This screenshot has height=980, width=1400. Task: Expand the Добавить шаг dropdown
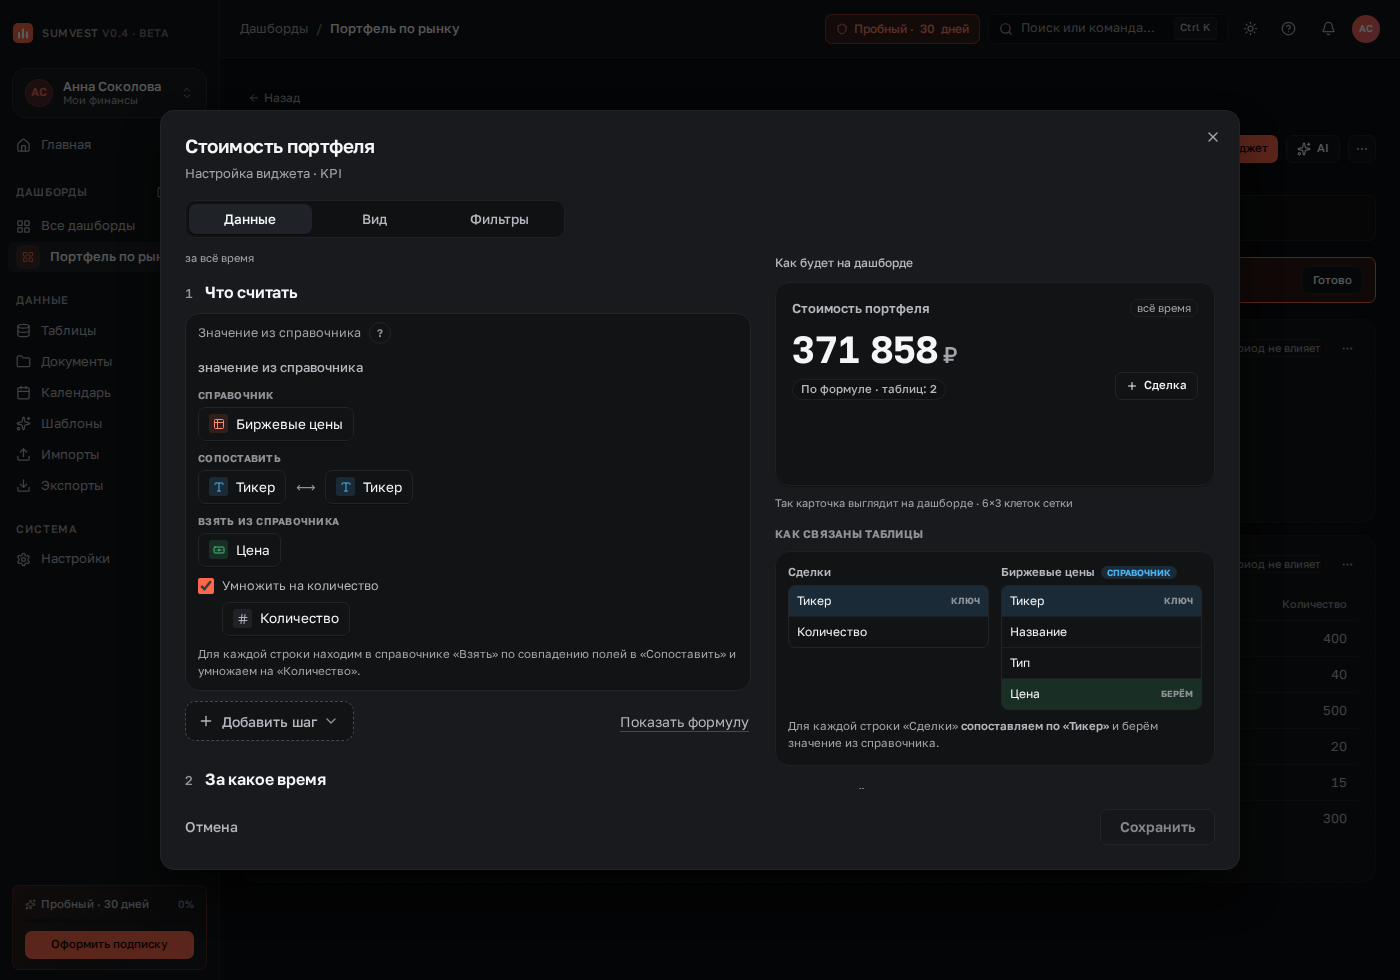(269, 722)
